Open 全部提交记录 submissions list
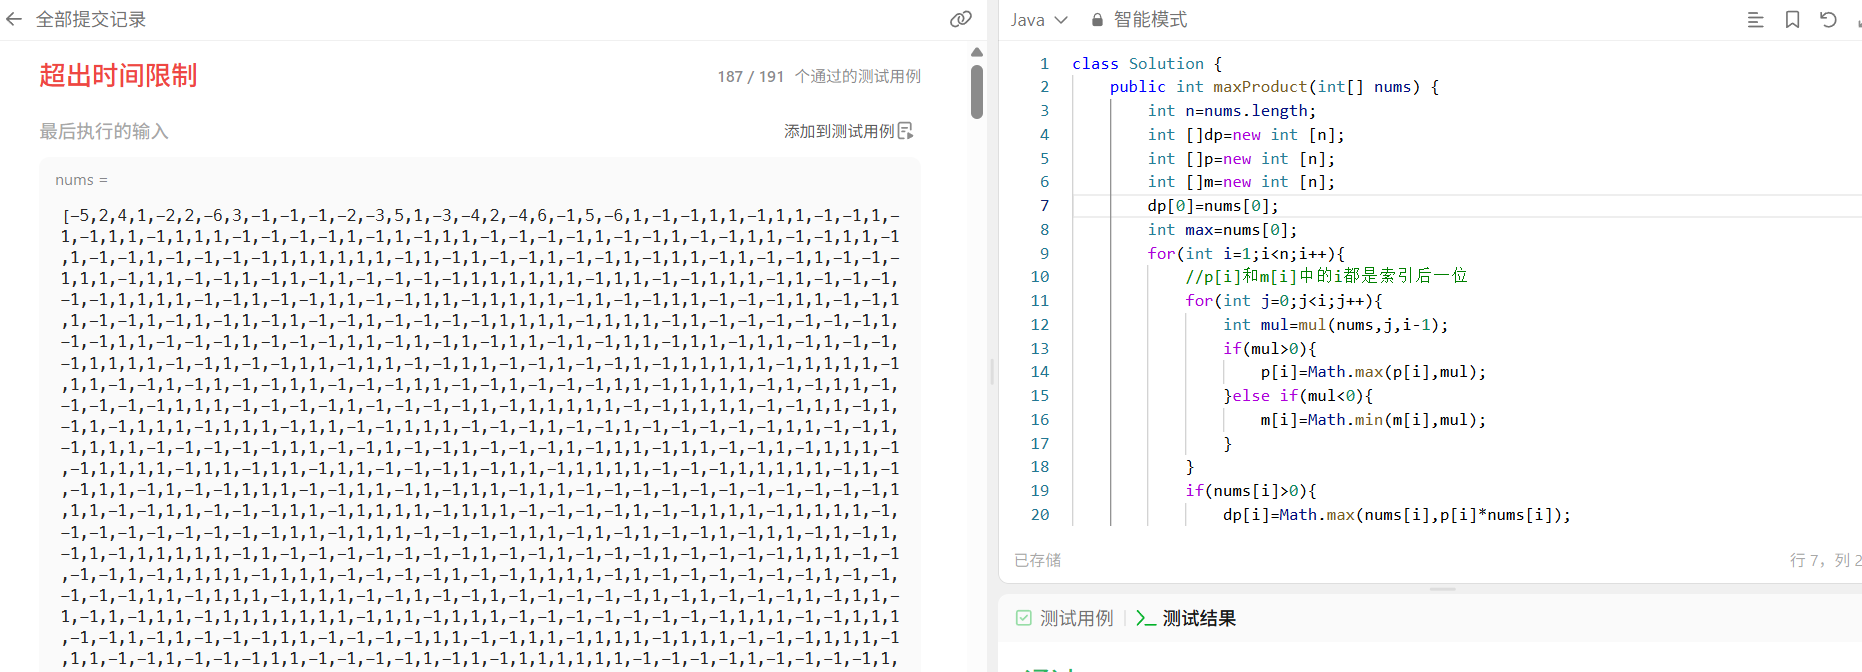Image resolution: width=1862 pixels, height=672 pixels. pyautogui.click(x=91, y=19)
